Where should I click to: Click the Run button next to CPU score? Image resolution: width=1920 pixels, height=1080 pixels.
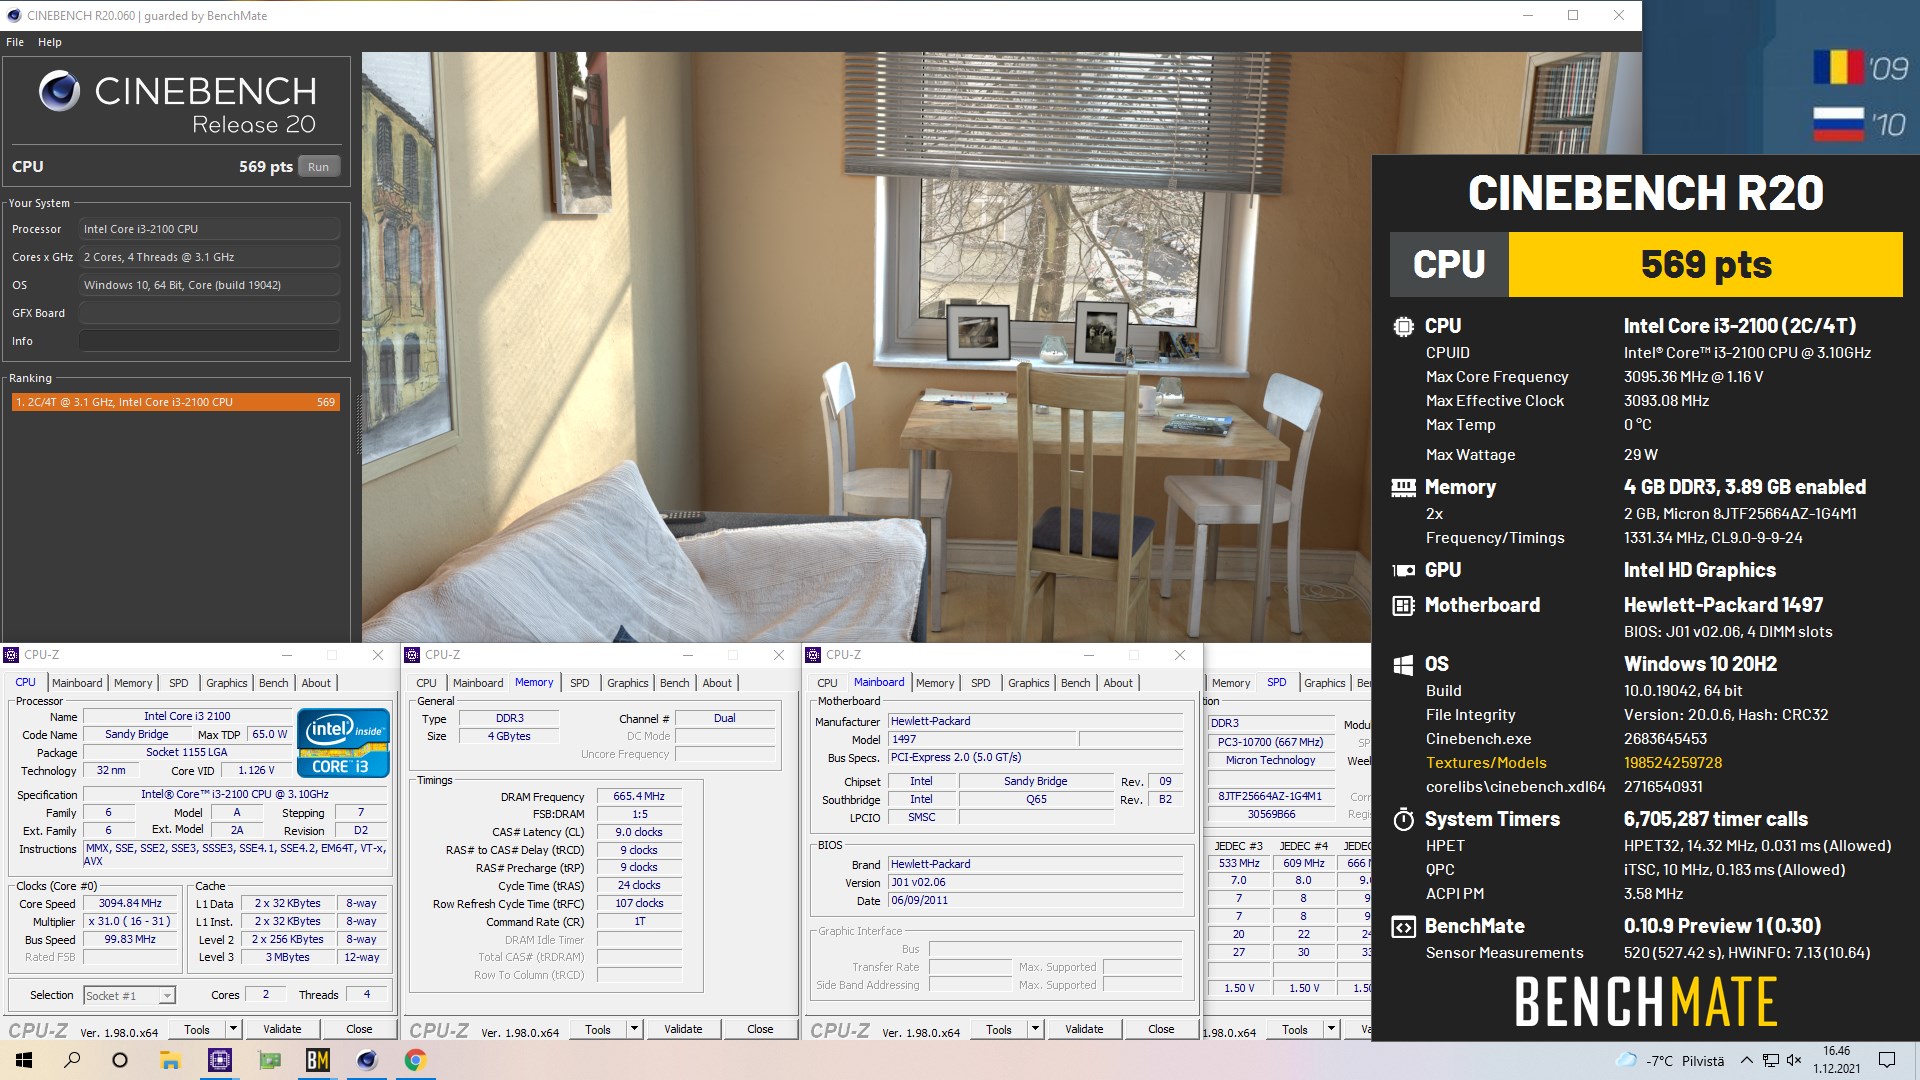tap(319, 167)
